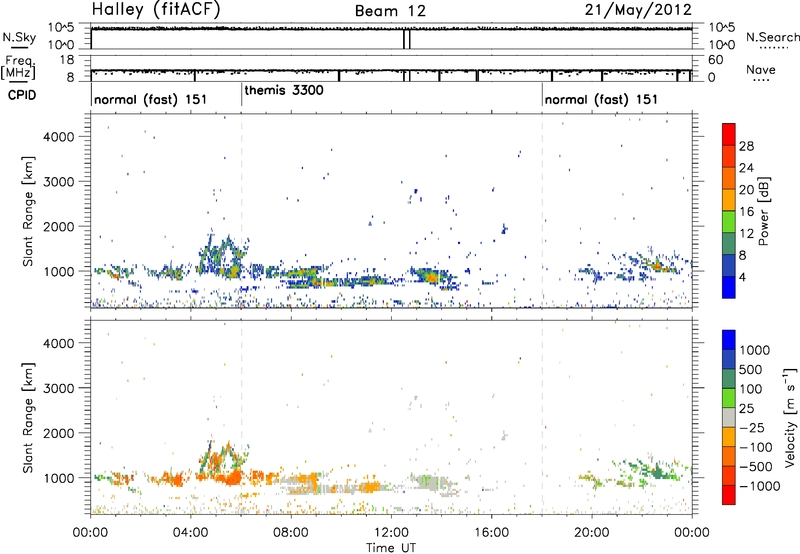Click dashed 18:00 mode-change line in Velocity panel

point(542,417)
